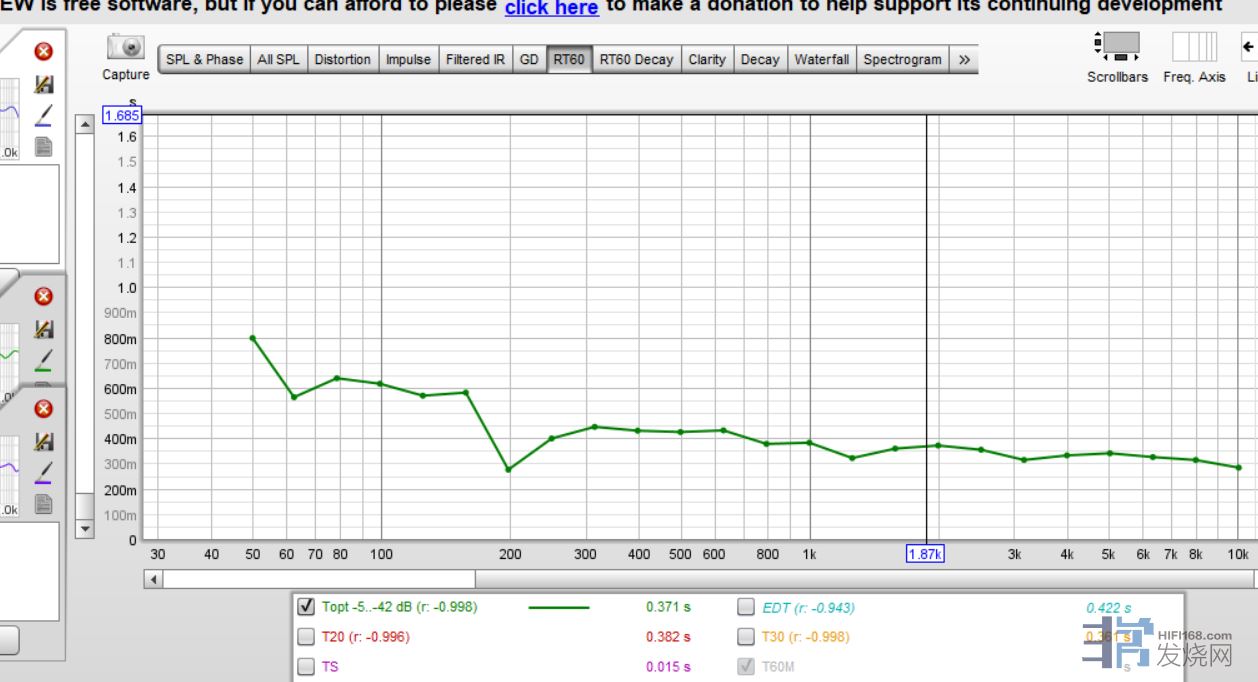The height and width of the screenshot is (682, 1258).
Task: Follow the 'click here' donation link
Action: (x=551, y=8)
